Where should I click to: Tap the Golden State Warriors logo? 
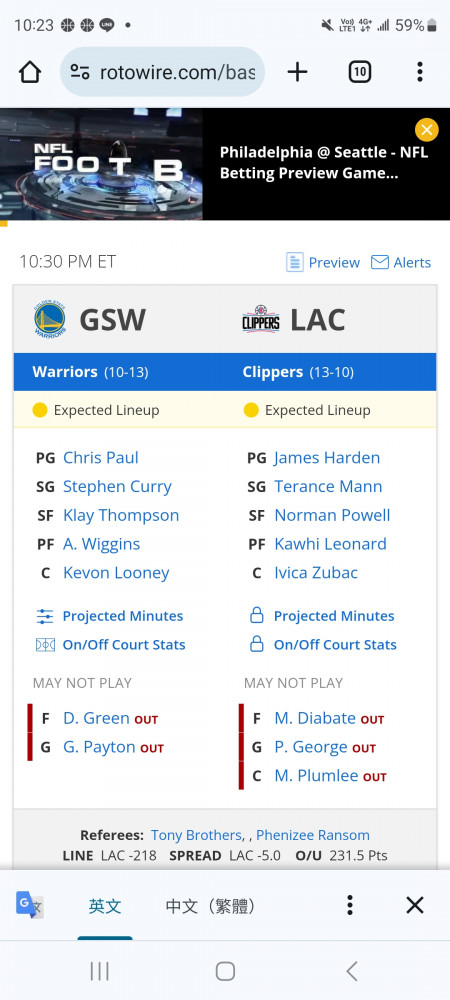(50, 320)
